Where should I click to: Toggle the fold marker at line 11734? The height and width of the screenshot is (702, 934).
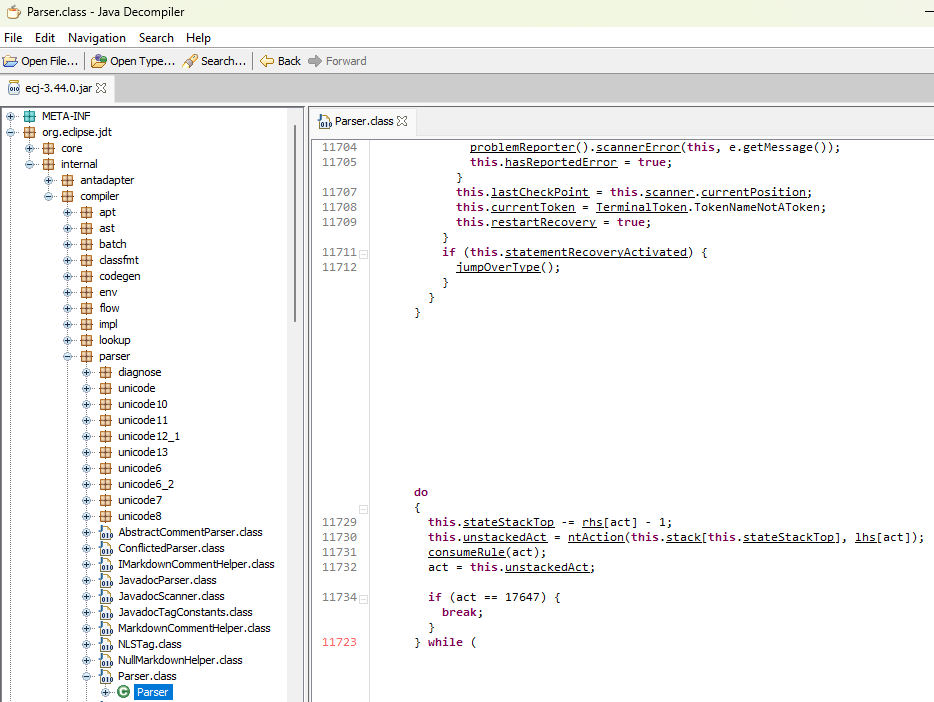(x=363, y=598)
